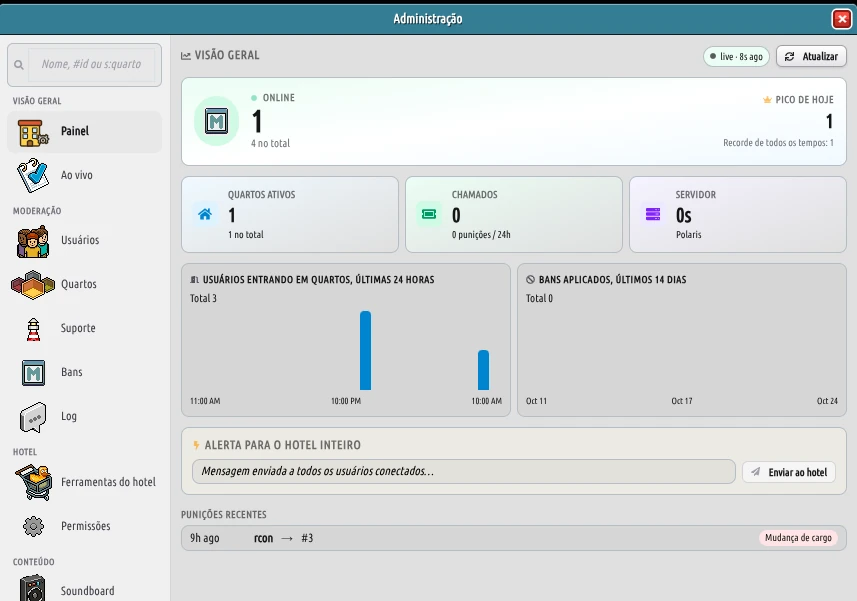This screenshot has width=857, height=601.
Task: Open the Usuários people icon
Action: pyautogui.click(x=33, y=241)
